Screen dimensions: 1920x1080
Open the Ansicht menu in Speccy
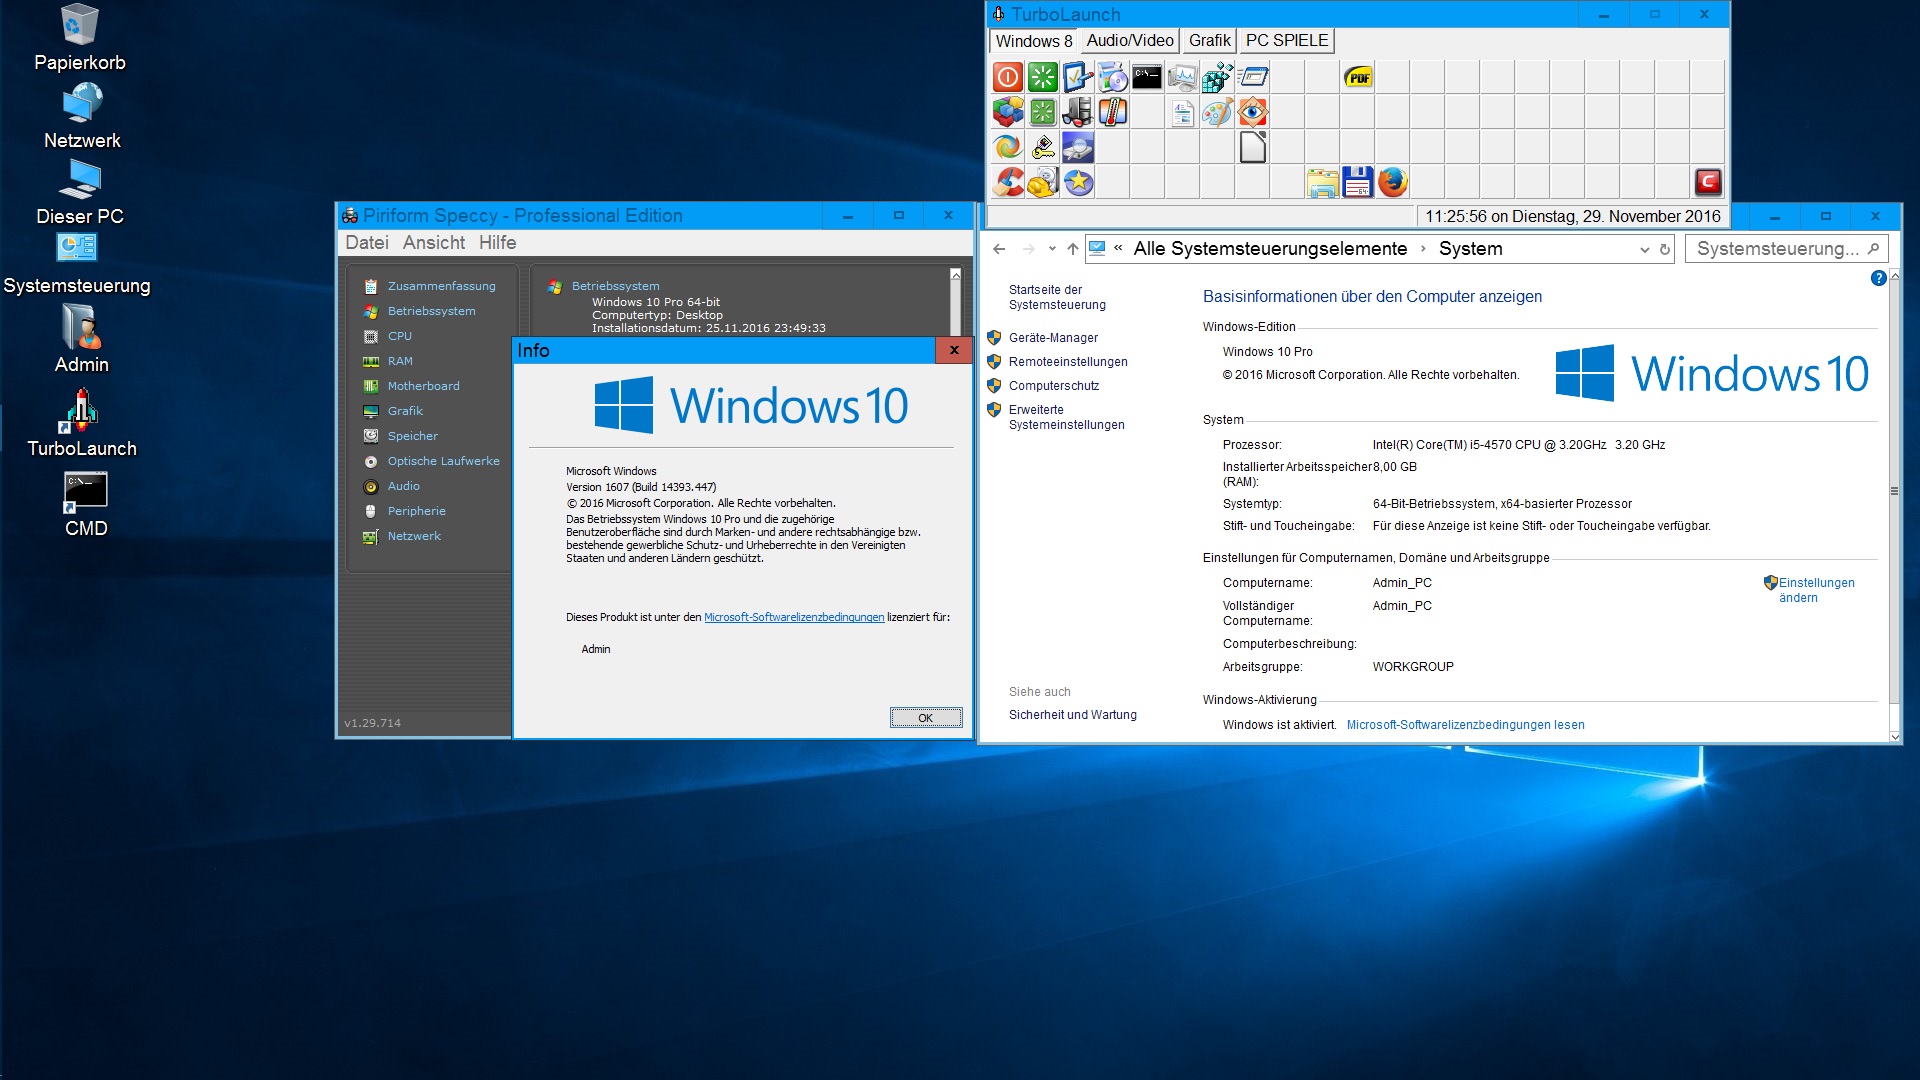click(433, 243)
